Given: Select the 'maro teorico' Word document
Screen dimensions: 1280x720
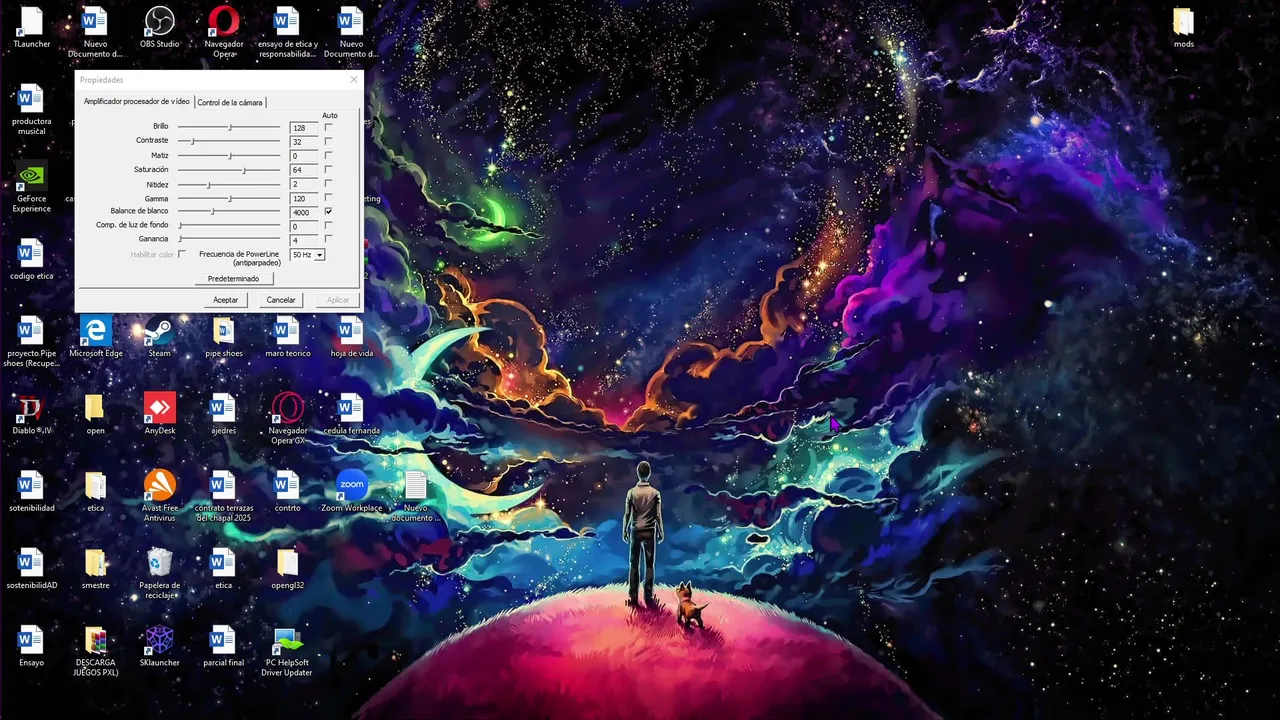Looking at the screenshot, I should pyautogui.click(x=287, y=337).
